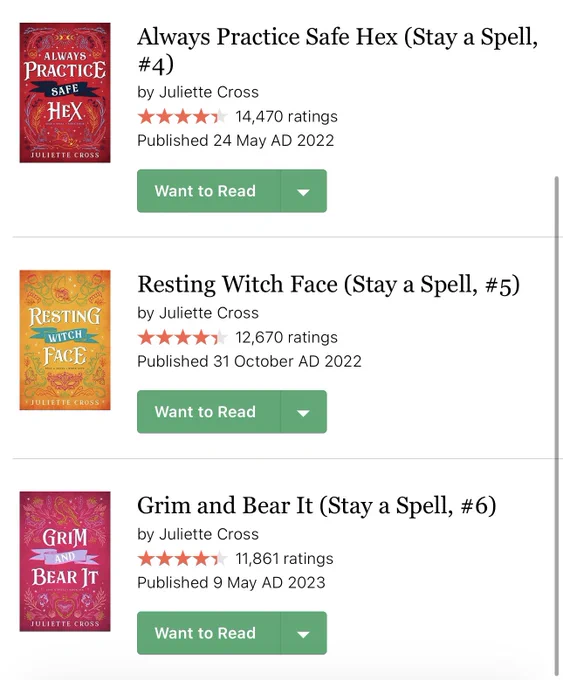Click star rating for Resting Witch Face

182,337
